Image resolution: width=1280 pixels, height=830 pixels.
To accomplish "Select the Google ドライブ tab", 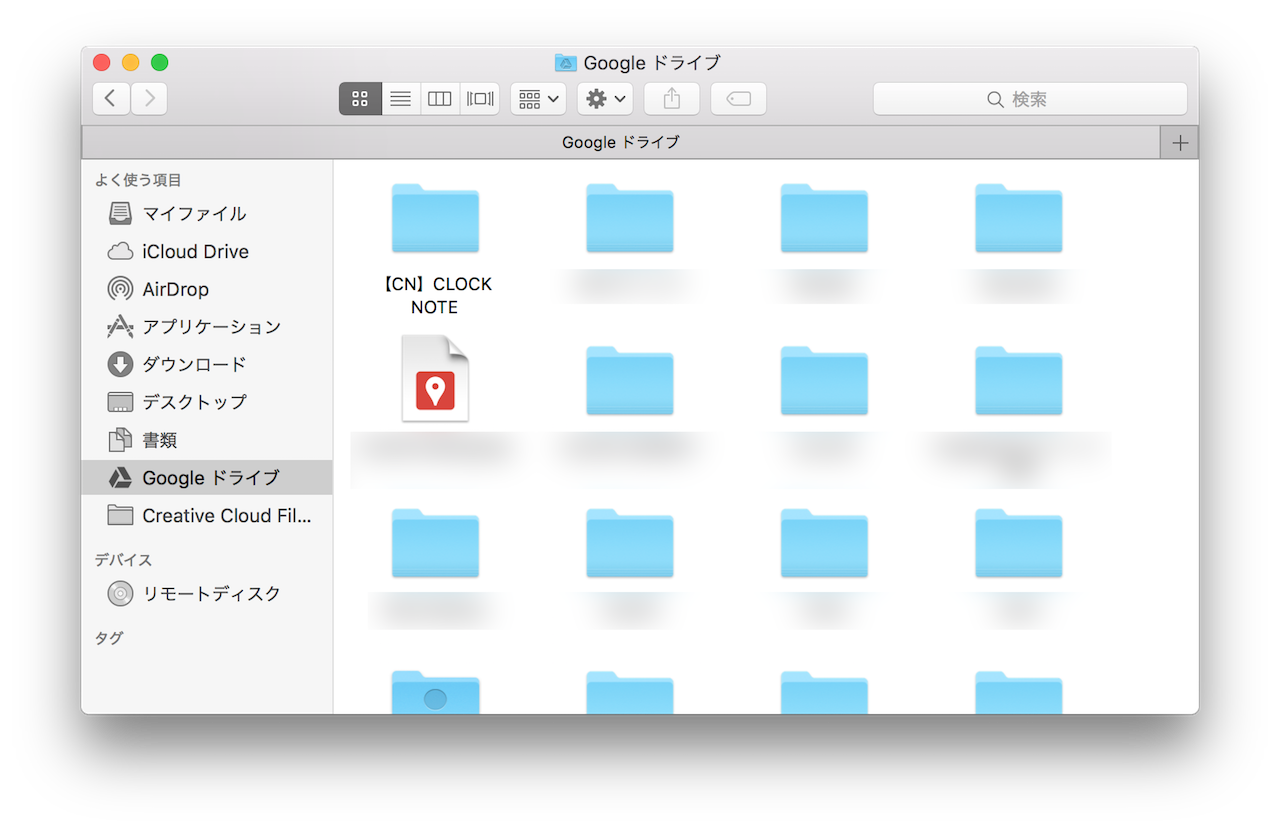I will pos(620,143).
